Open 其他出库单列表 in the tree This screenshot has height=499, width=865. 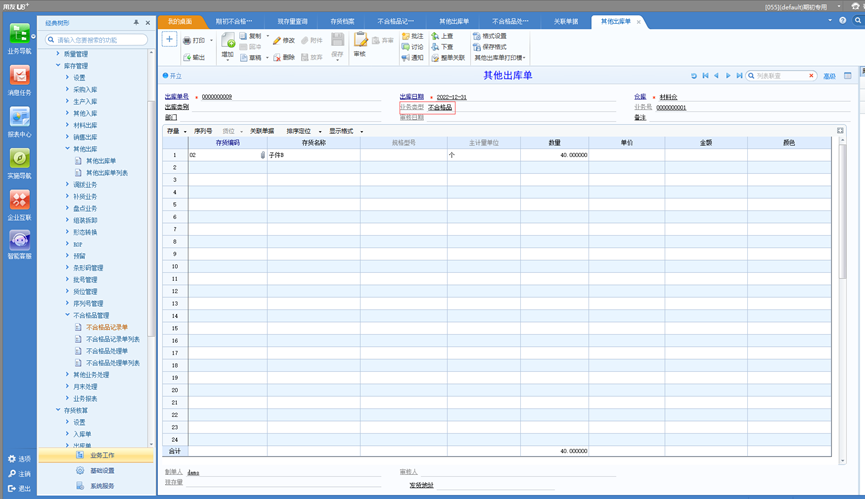tap(106, 173)
